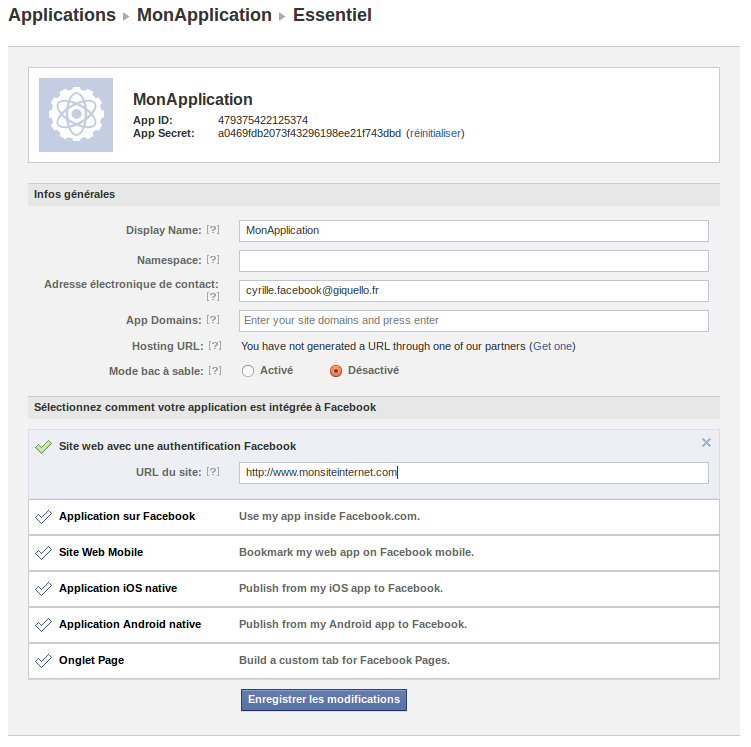Go to Applications in the breadcrumb
The image size is (751, 747).
[x=62, y=15]
